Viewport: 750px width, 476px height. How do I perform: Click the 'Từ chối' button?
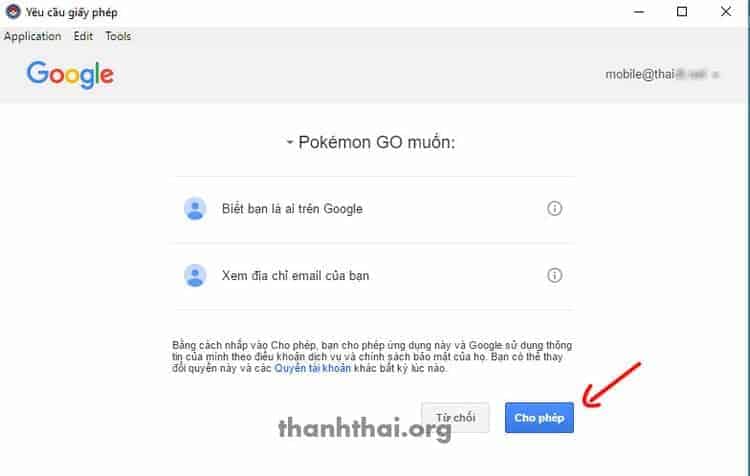(x=455, y=418)
